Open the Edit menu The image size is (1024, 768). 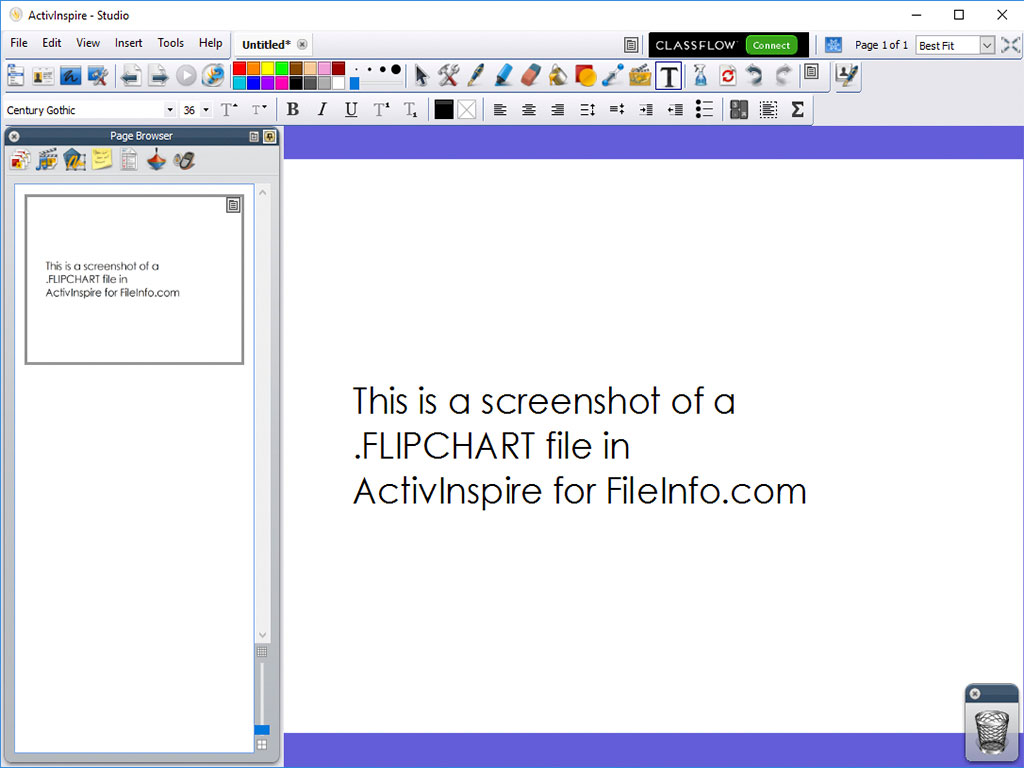(52, 43)
